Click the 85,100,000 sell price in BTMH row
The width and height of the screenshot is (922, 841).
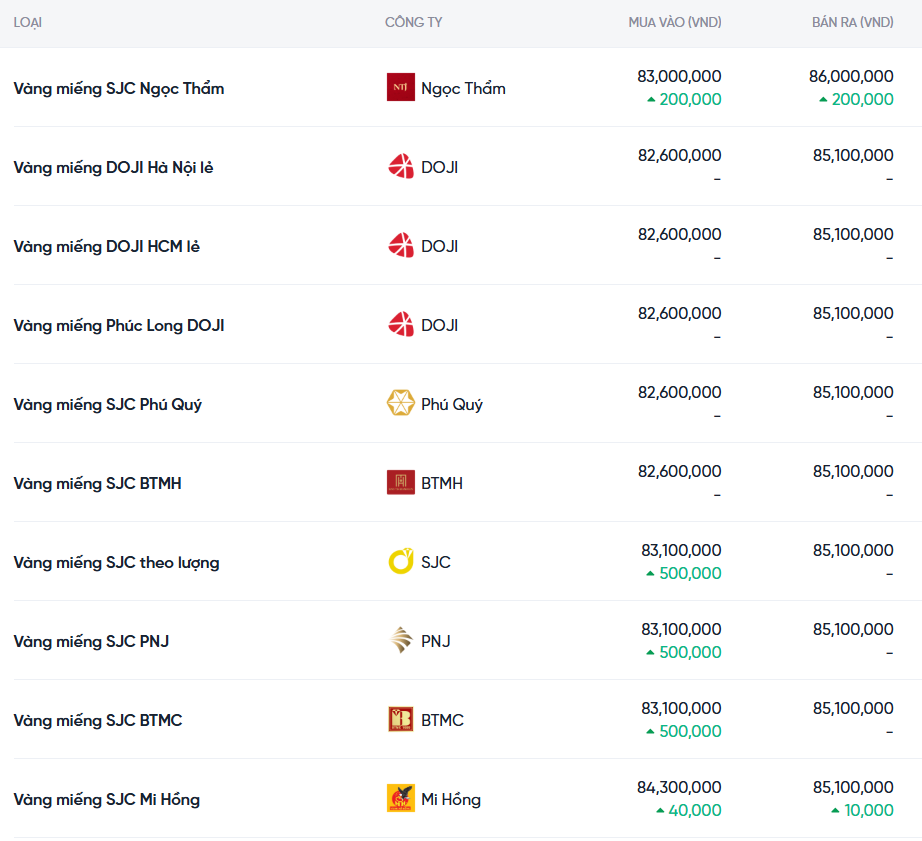(853, 471)
